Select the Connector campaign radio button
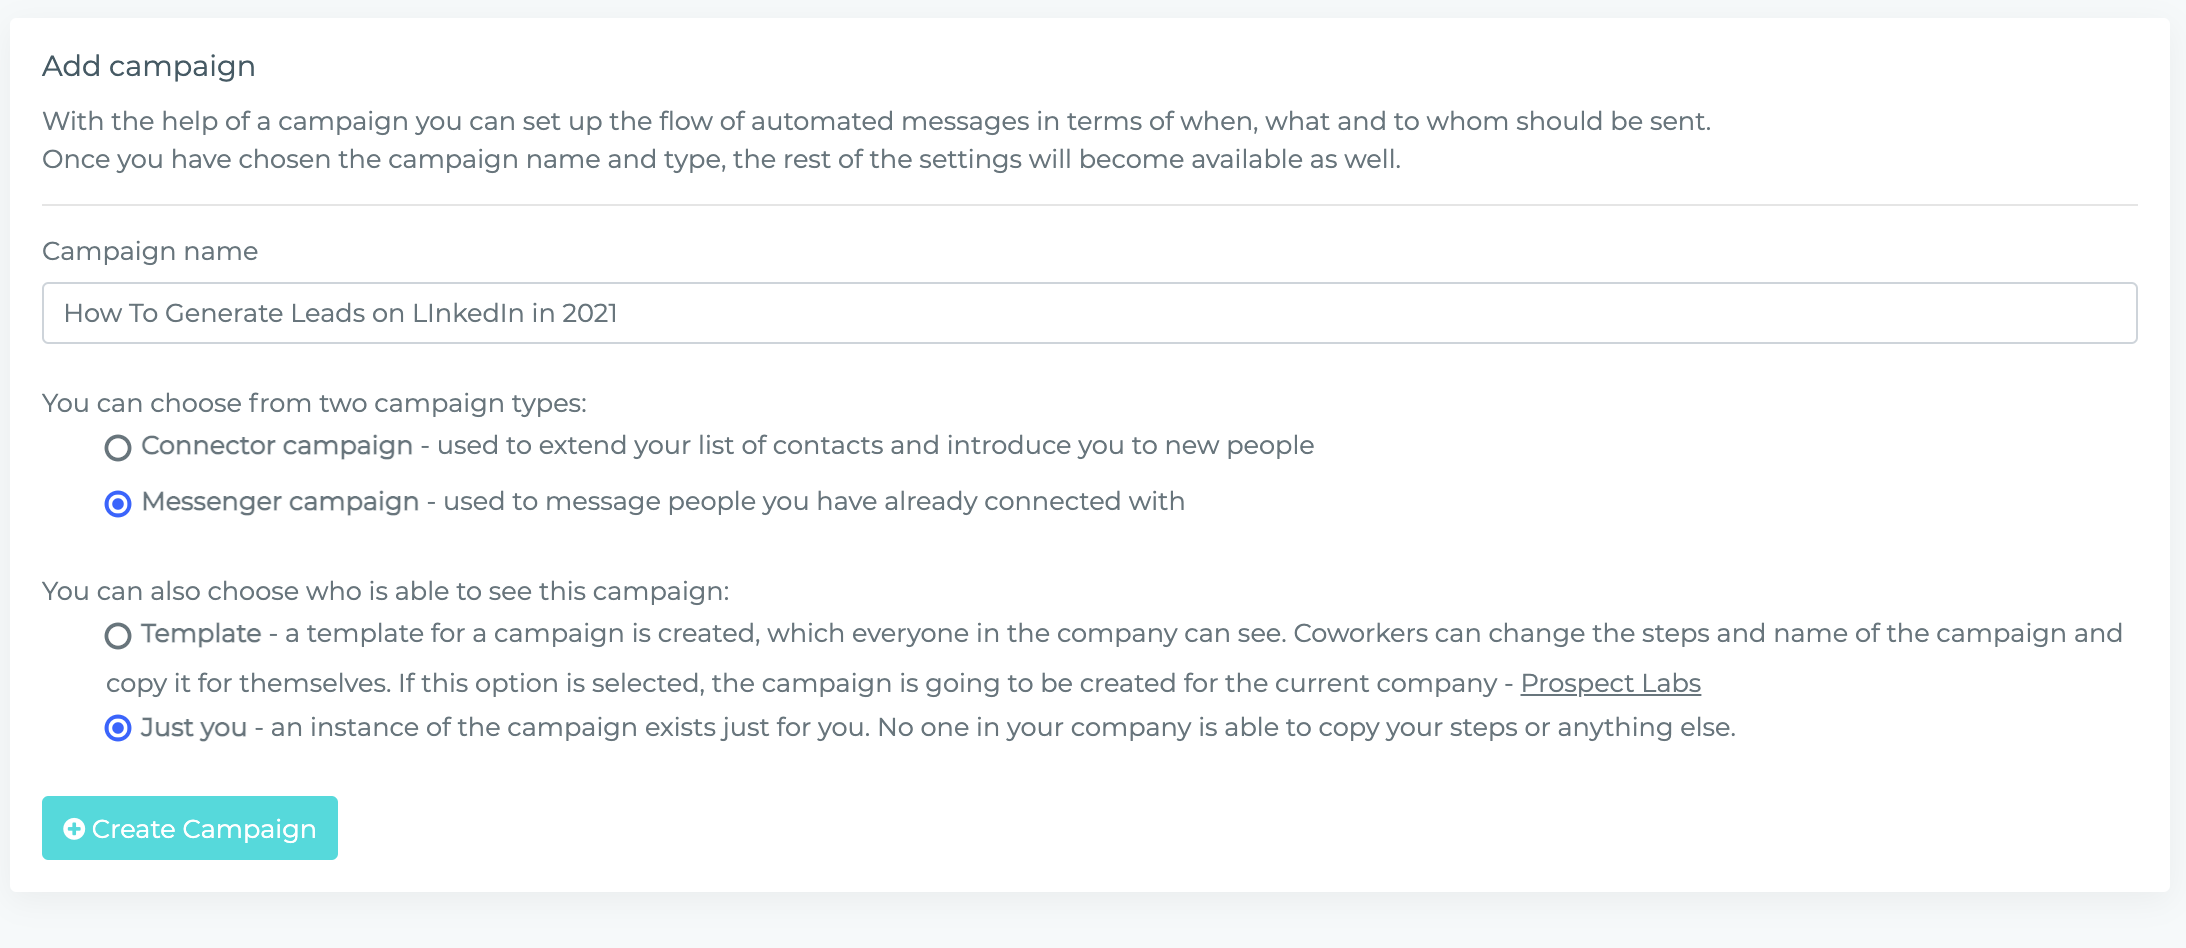 click(x=118, y=448)
